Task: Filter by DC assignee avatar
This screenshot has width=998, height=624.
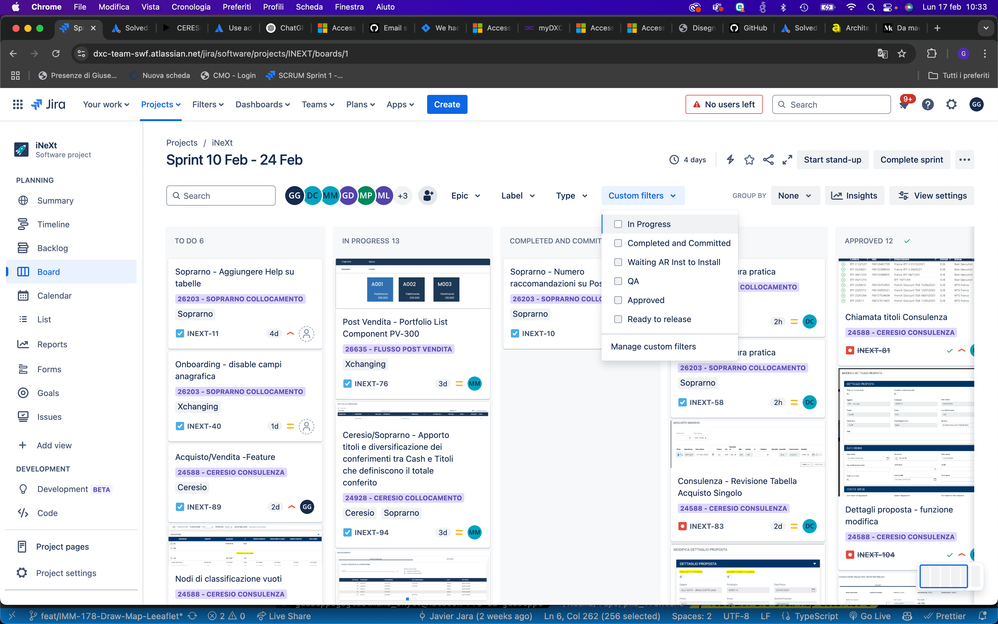Action: click(313, 195)
